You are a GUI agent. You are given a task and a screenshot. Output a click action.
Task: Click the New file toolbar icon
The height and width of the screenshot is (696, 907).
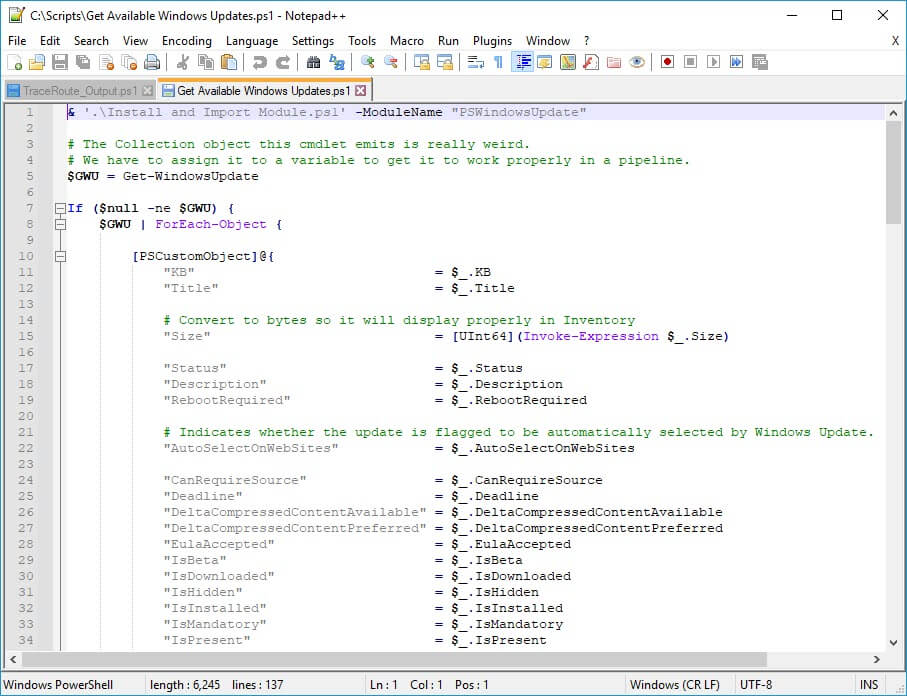point(15,62)
